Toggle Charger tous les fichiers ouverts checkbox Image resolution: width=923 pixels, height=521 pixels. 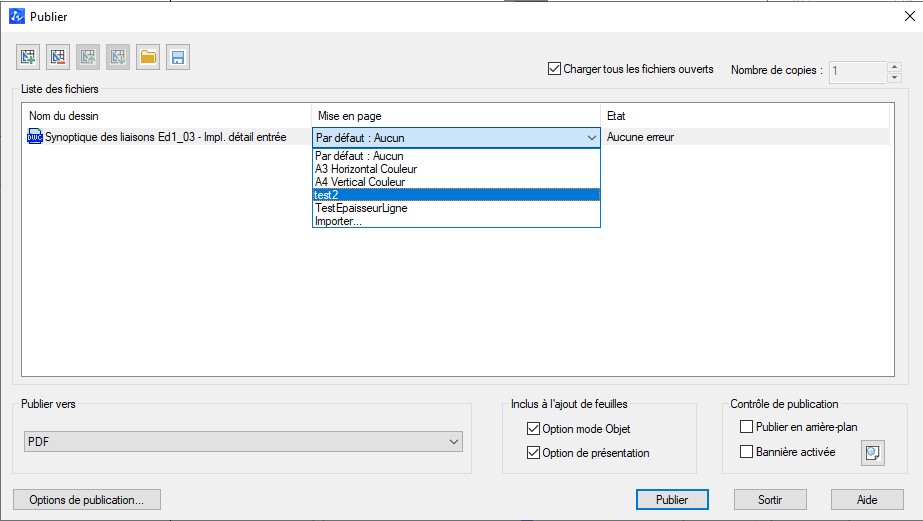554,69
